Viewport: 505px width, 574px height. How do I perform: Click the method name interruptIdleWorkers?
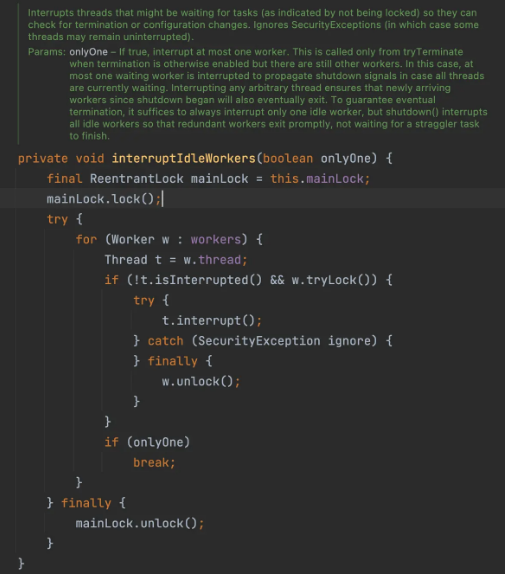pyautogui.click(x=183, y=159)
